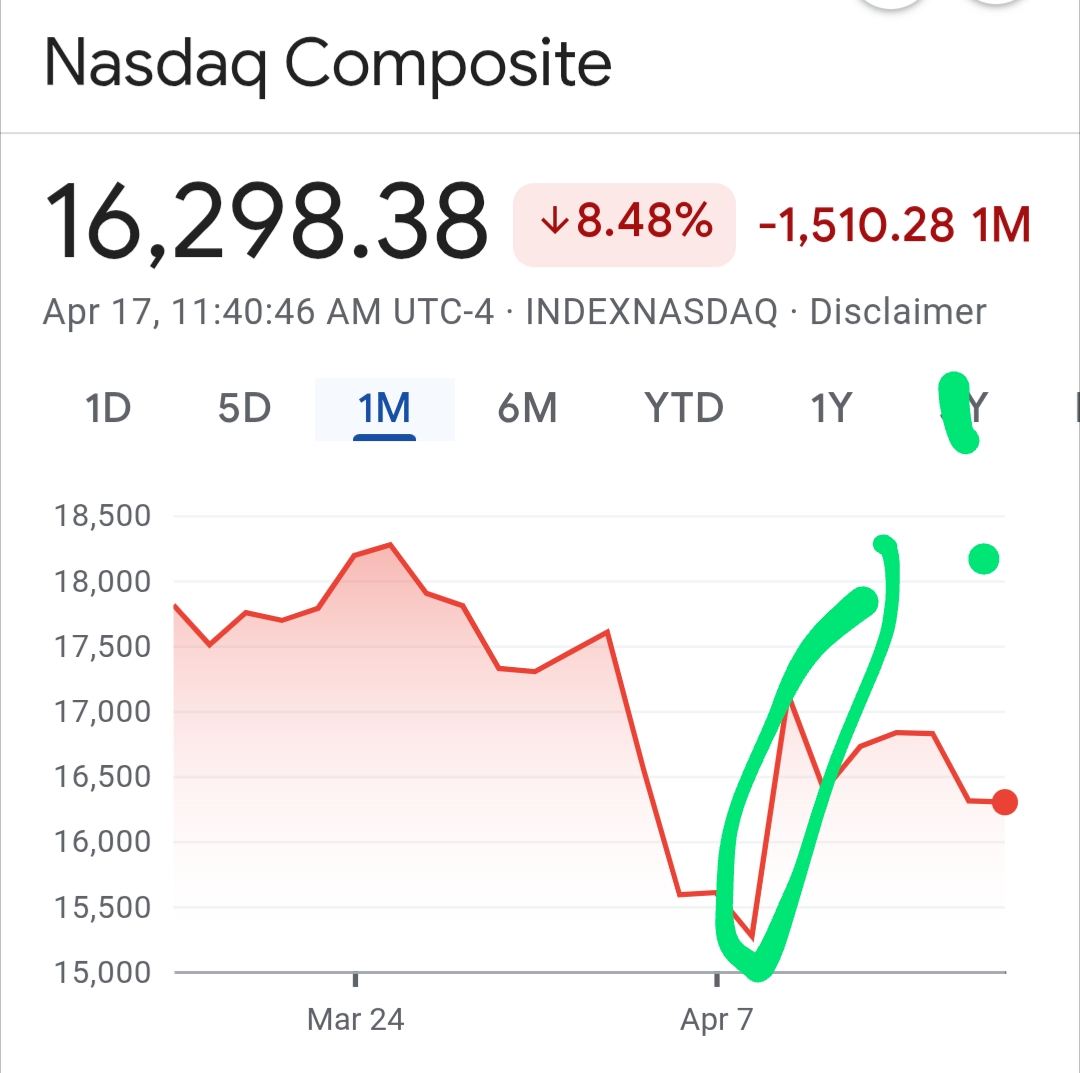This screenshot has width=1080, height=1073.
Task: Select the 1Y time range
Action: [x=831, y=408]
